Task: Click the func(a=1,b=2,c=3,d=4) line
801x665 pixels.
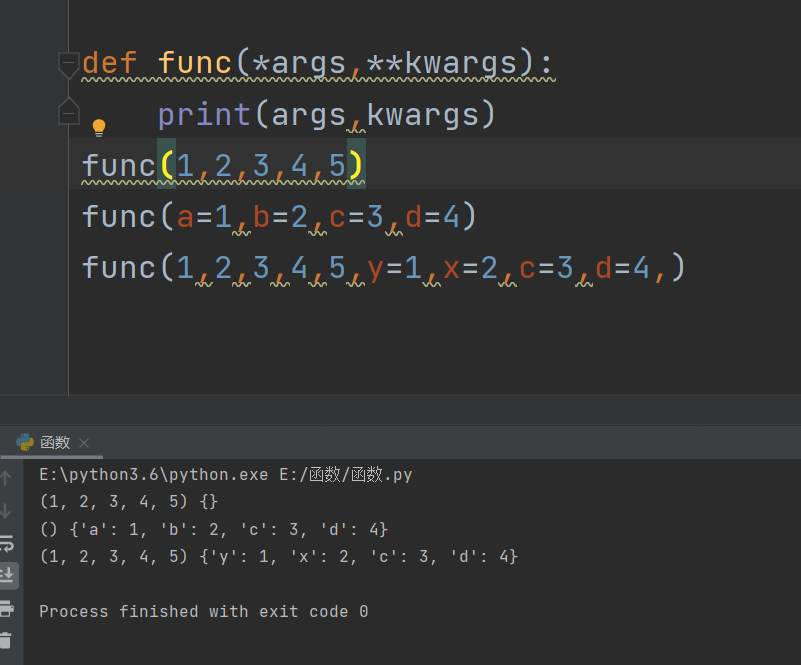Action: (x=279, y=217)
